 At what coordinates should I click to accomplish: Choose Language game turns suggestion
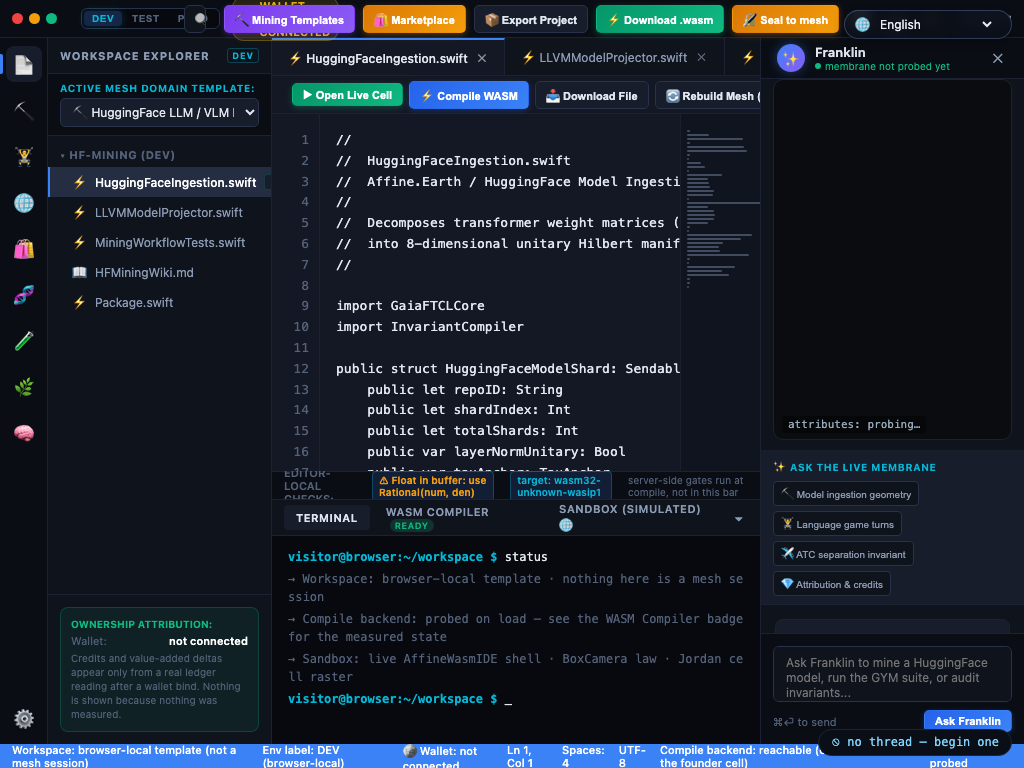837,524
